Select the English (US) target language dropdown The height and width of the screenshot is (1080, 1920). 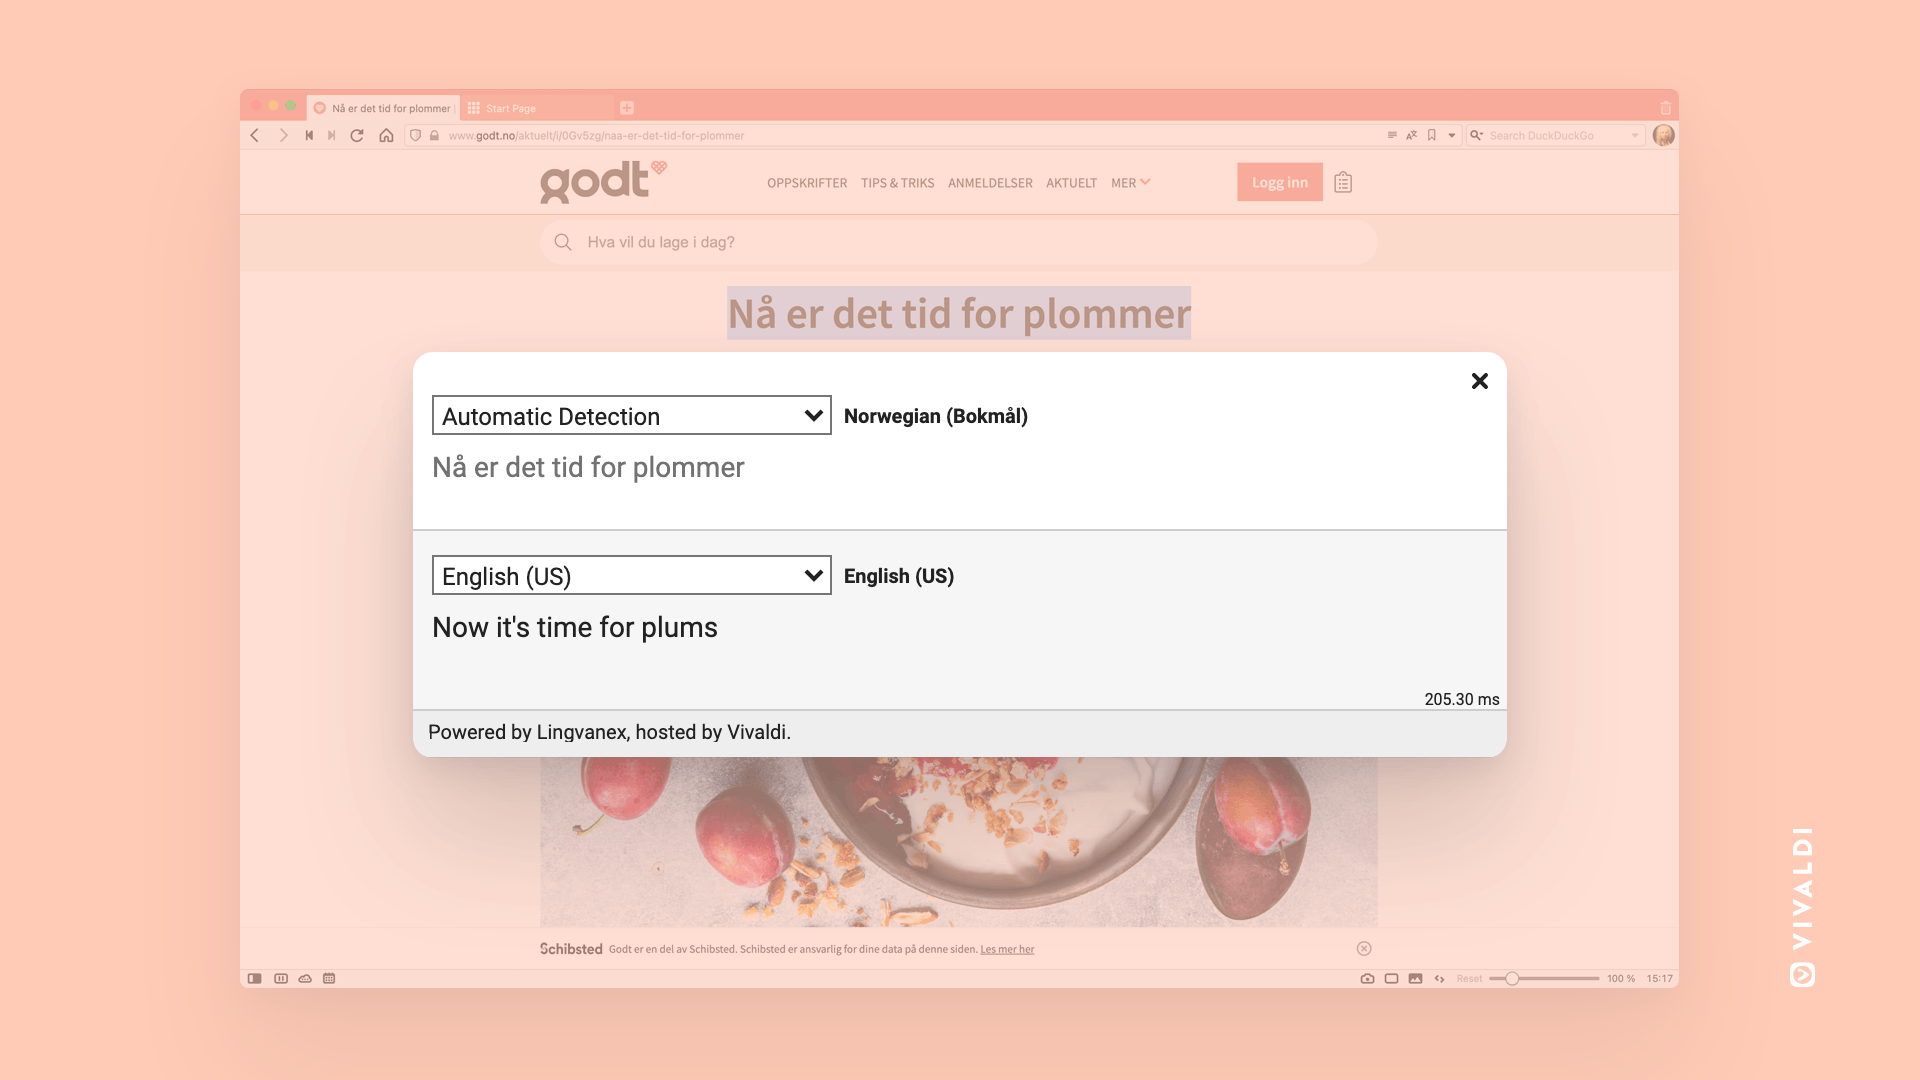tap(632, 575)
